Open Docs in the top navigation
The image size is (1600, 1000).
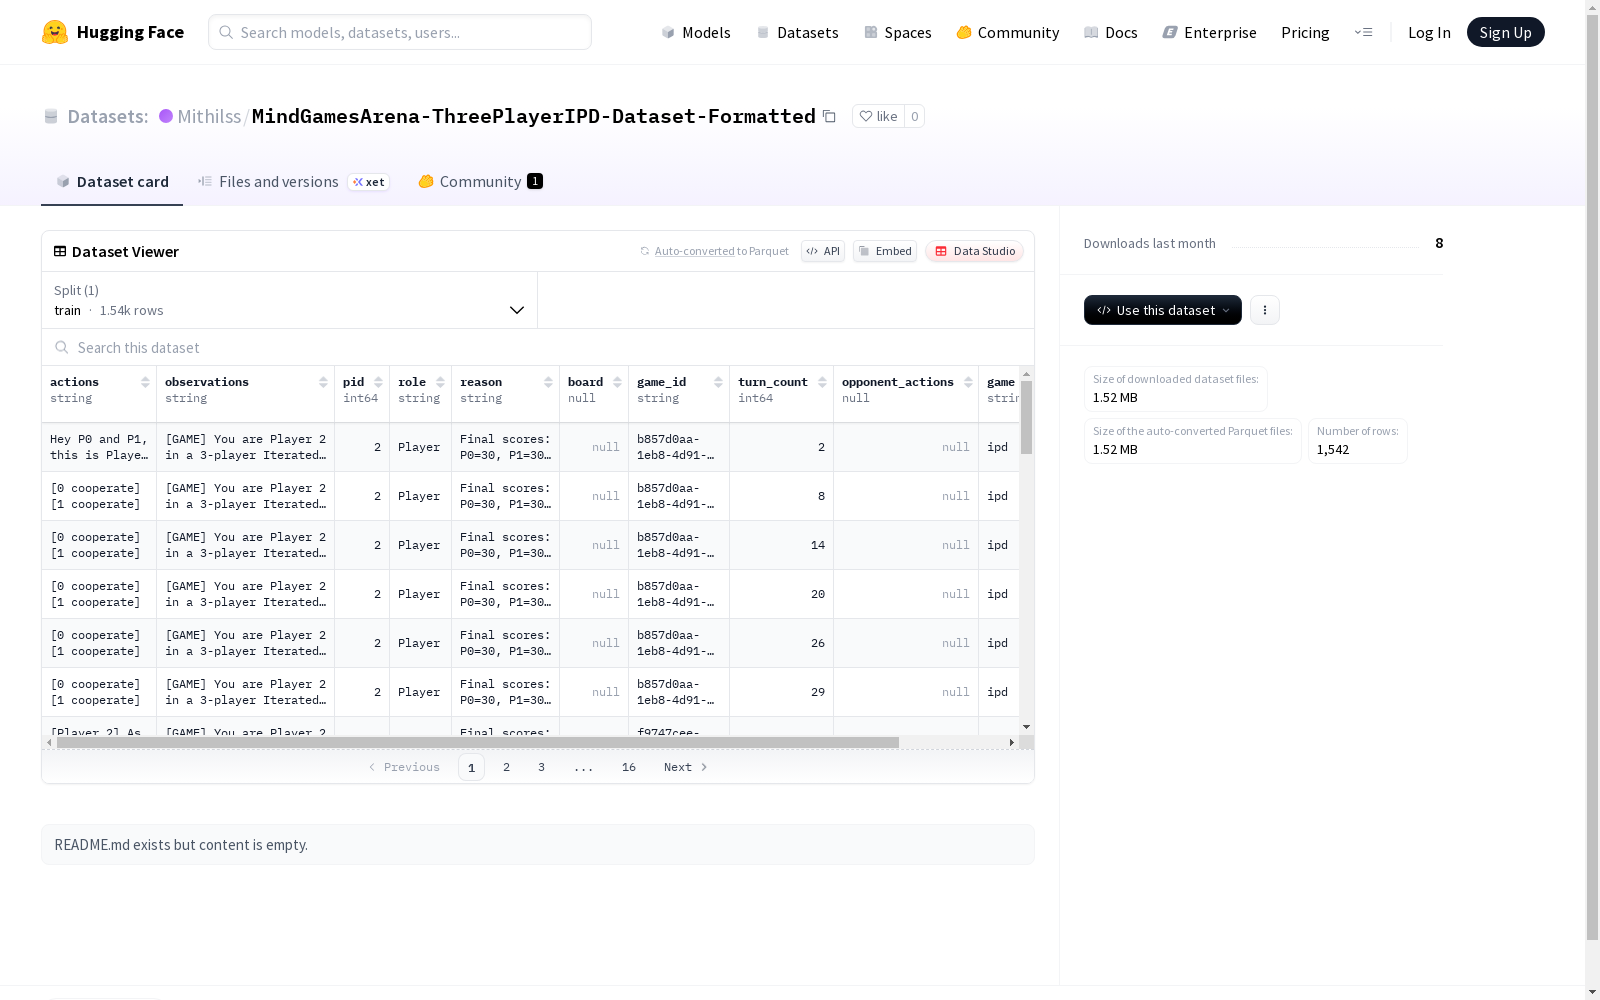(x=1111, y=32)
